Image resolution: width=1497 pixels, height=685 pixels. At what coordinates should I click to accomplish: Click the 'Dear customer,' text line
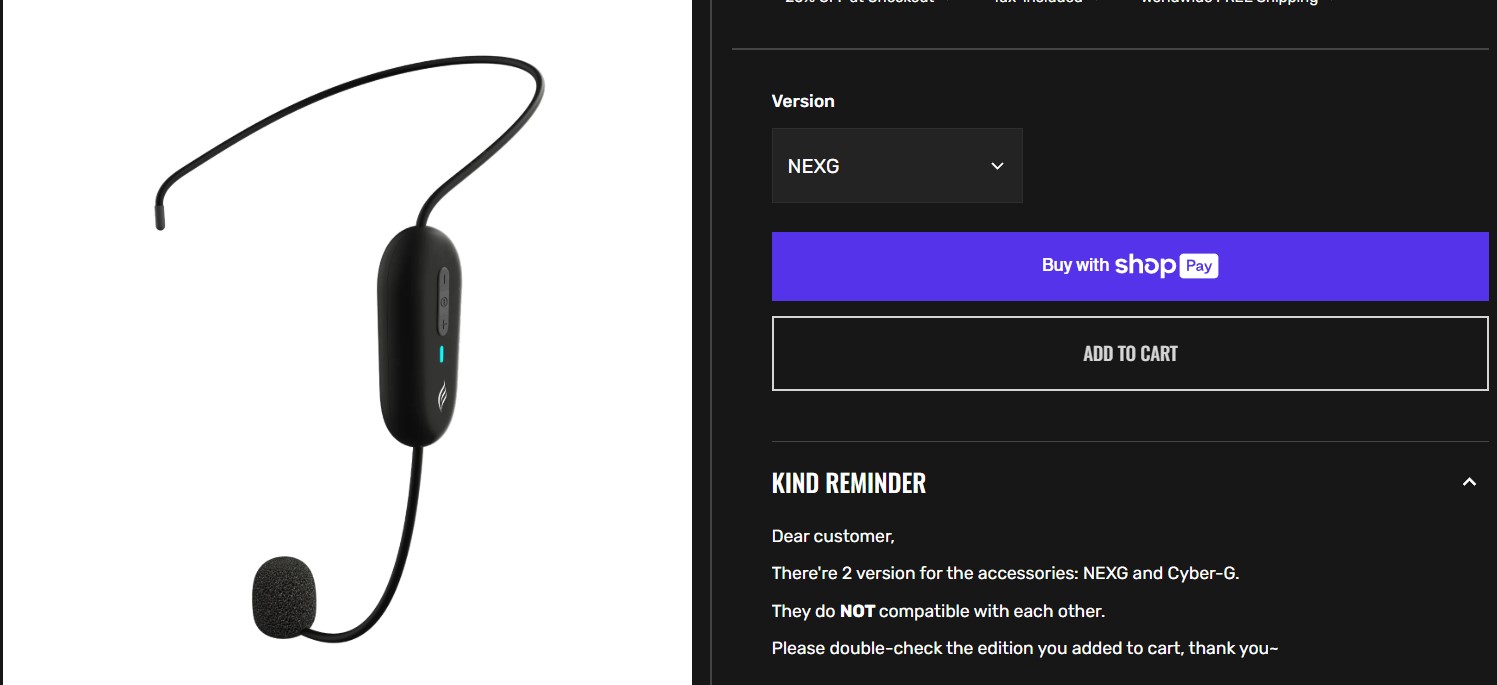[833, 537]
